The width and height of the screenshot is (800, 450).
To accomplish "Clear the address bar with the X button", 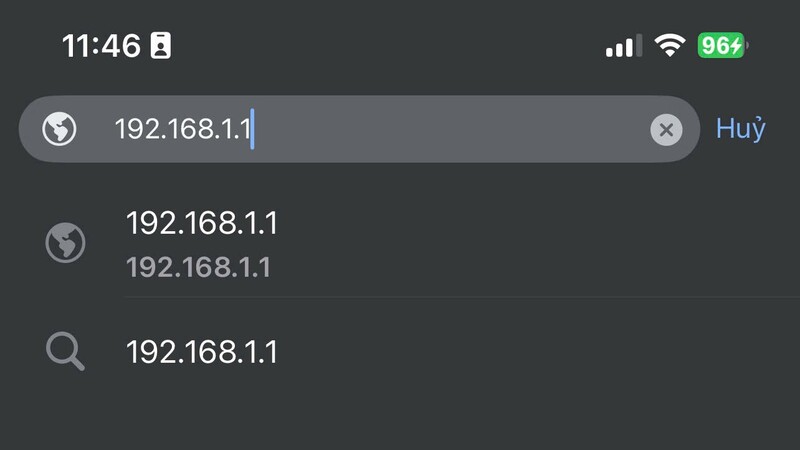I will pyautogui.click(x=666, y=130).
